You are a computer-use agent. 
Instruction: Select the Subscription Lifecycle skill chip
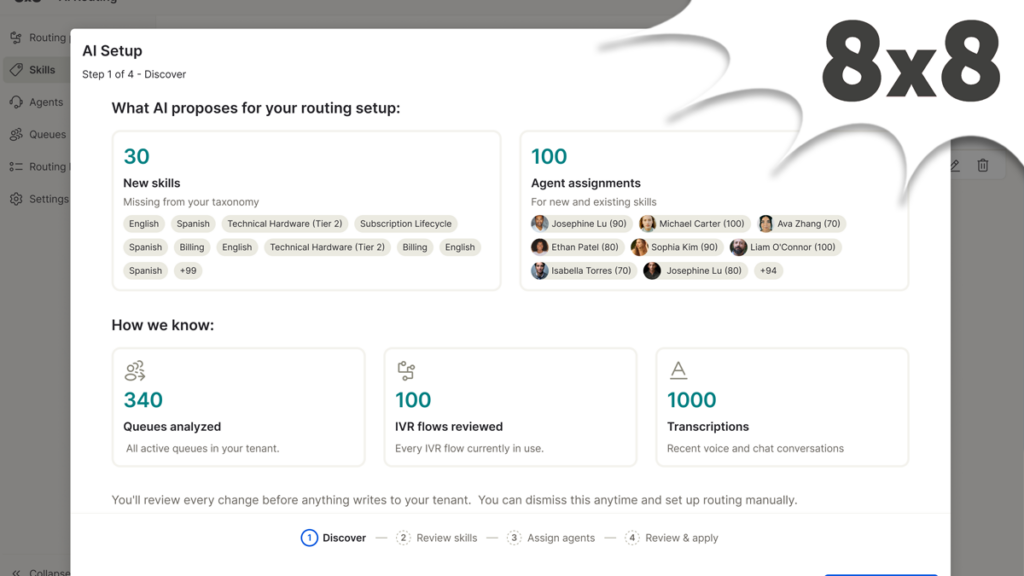pos(406,223)
